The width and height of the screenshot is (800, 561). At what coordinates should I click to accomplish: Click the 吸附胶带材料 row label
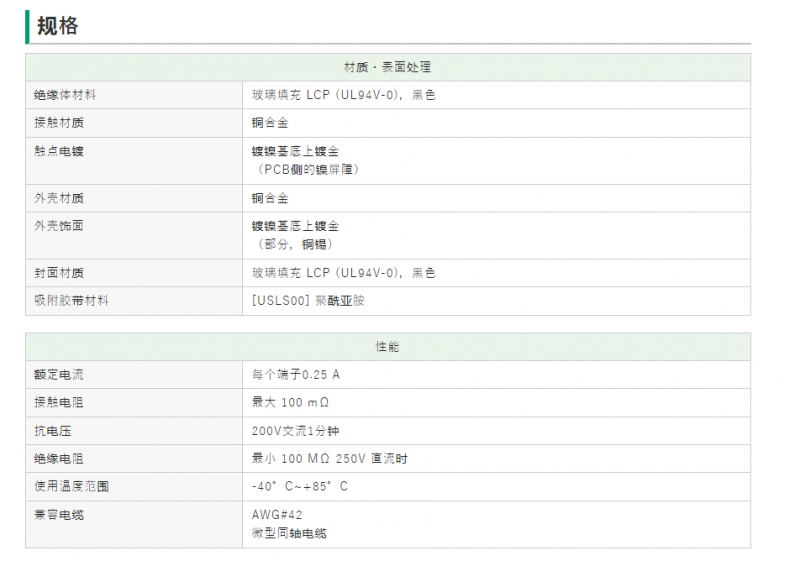coord(71,301)
